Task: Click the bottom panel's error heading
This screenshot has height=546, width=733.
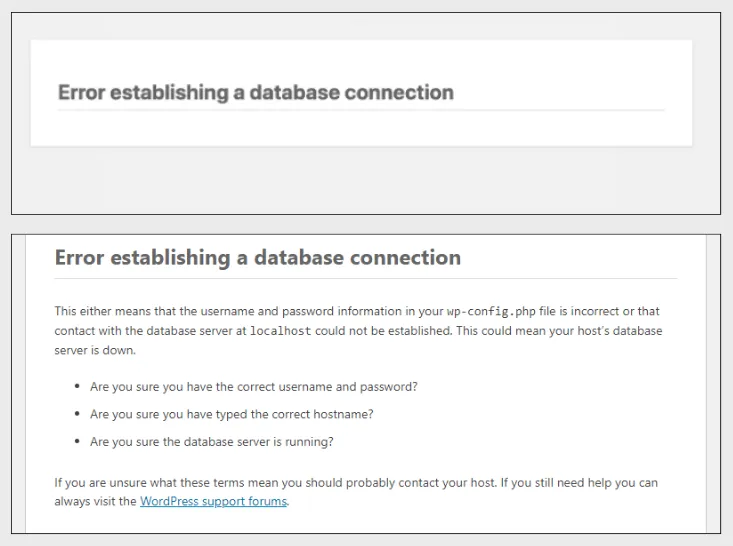Action: [258, 258]
